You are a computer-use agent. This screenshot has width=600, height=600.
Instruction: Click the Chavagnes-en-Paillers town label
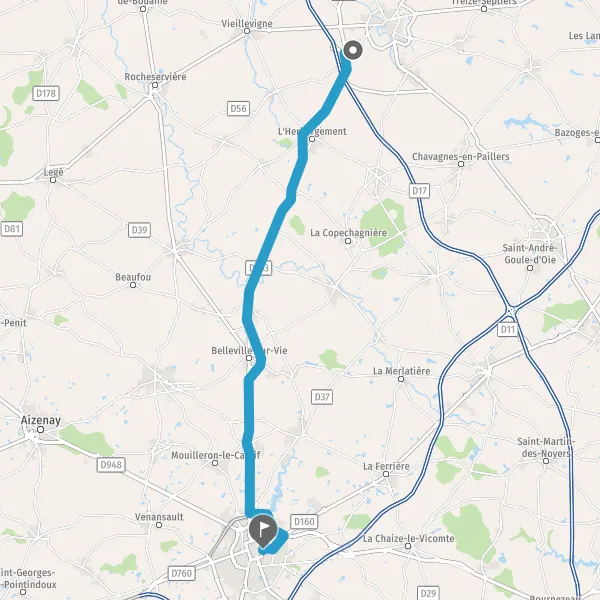click(x=461, y=157)
